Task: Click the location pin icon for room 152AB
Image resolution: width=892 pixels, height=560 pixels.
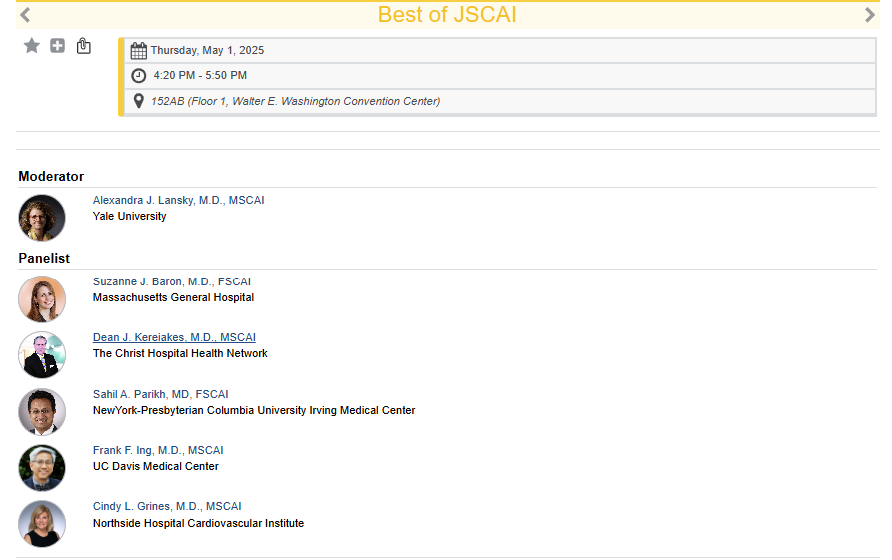Action: [x=138, y=101]
